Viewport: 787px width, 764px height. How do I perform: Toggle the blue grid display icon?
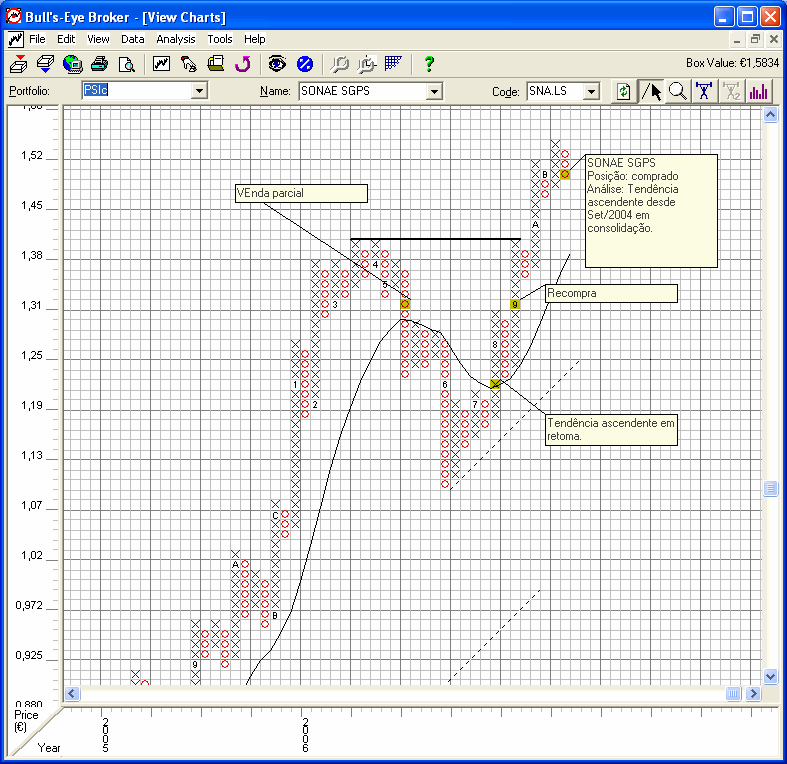393,64
